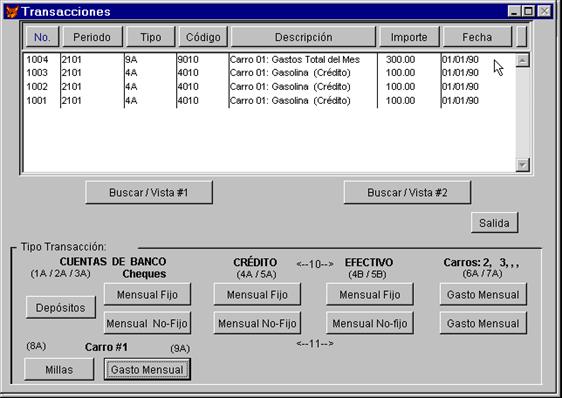Open Buscar / Vista #1
562x398 pixels.
[149, 193]
